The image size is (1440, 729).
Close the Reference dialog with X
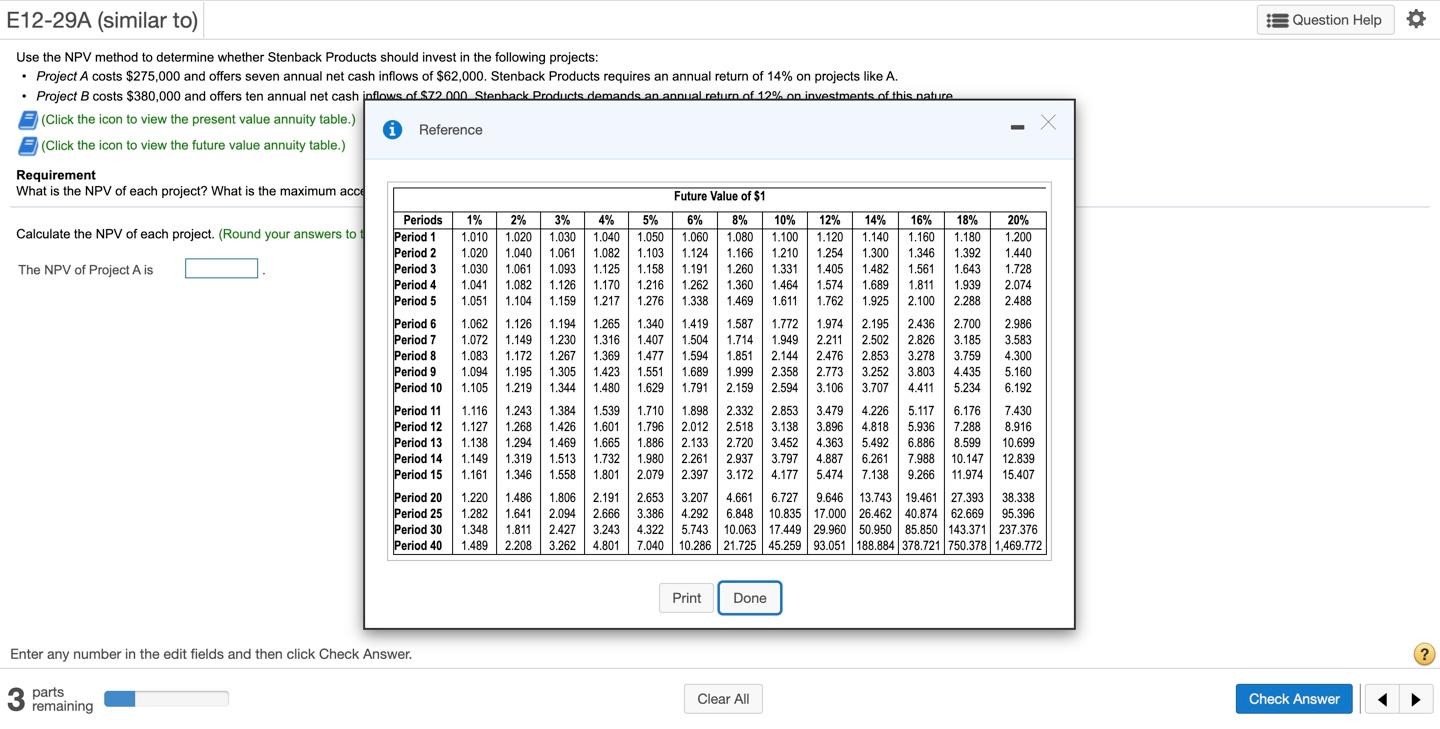[x=1048, y=122]
